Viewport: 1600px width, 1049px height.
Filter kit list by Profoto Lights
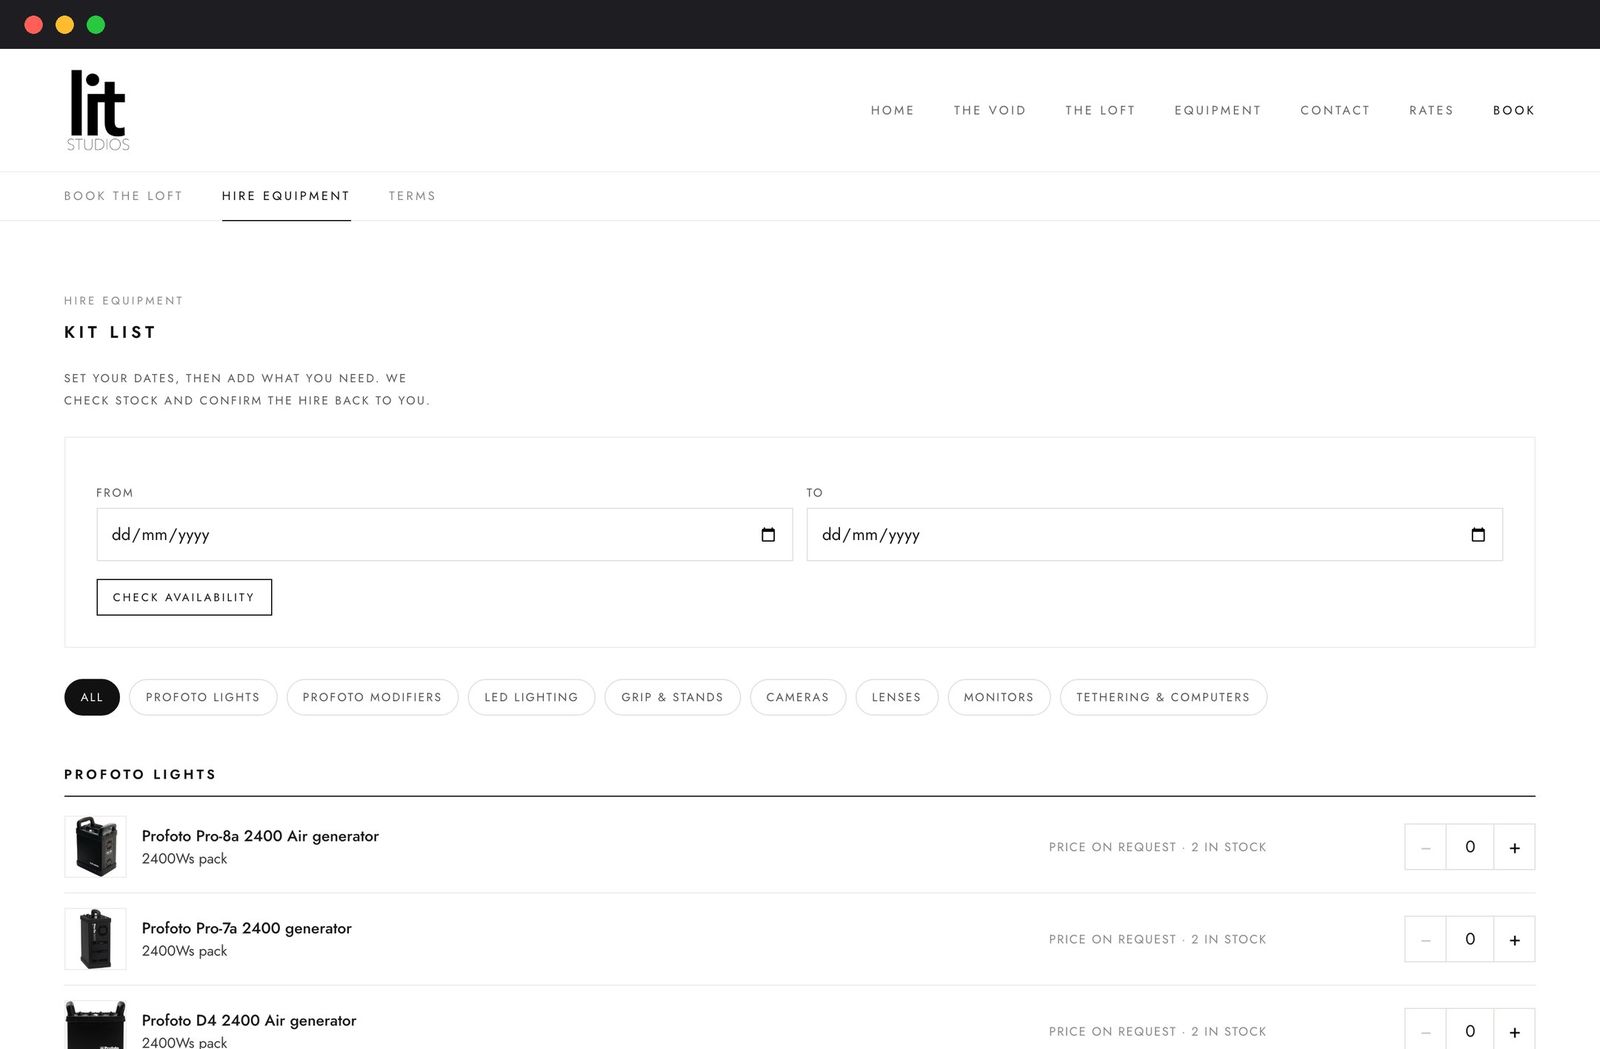point(203,697)
